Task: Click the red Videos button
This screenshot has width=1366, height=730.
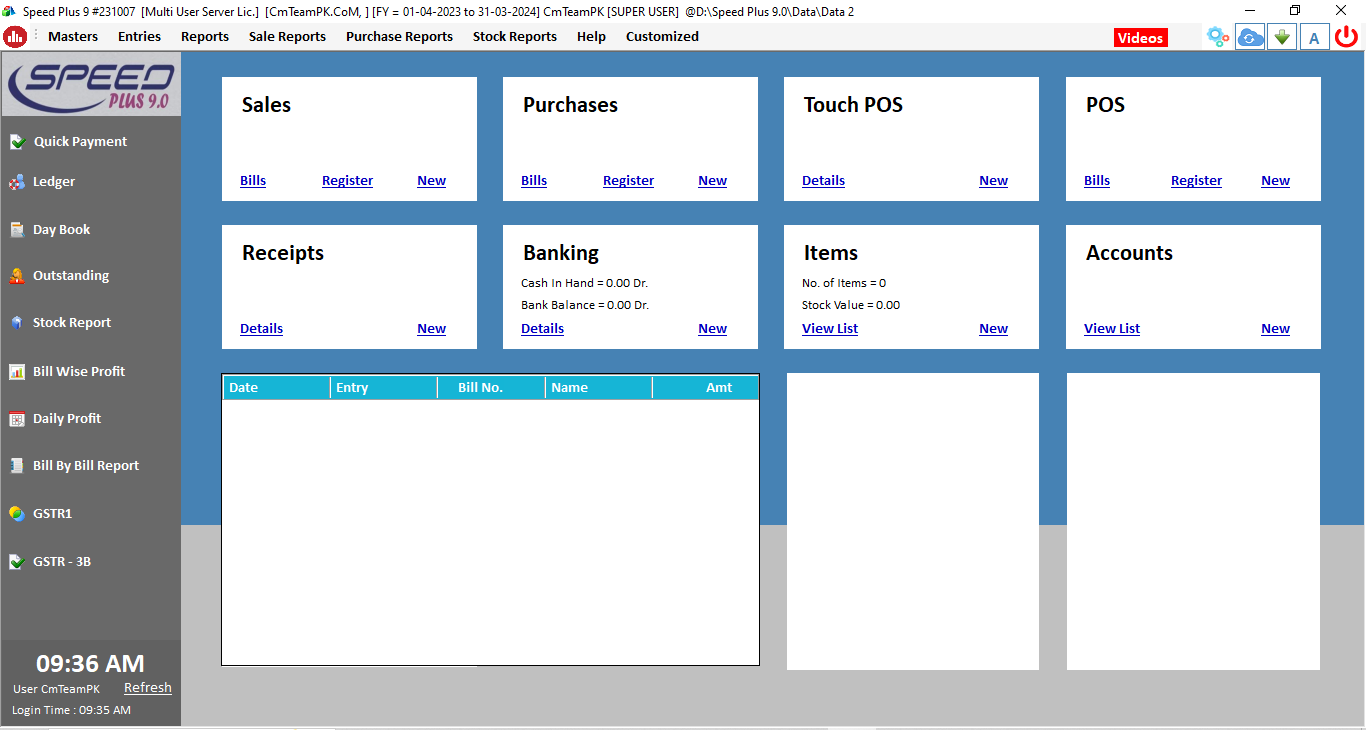Action: 1140,38
